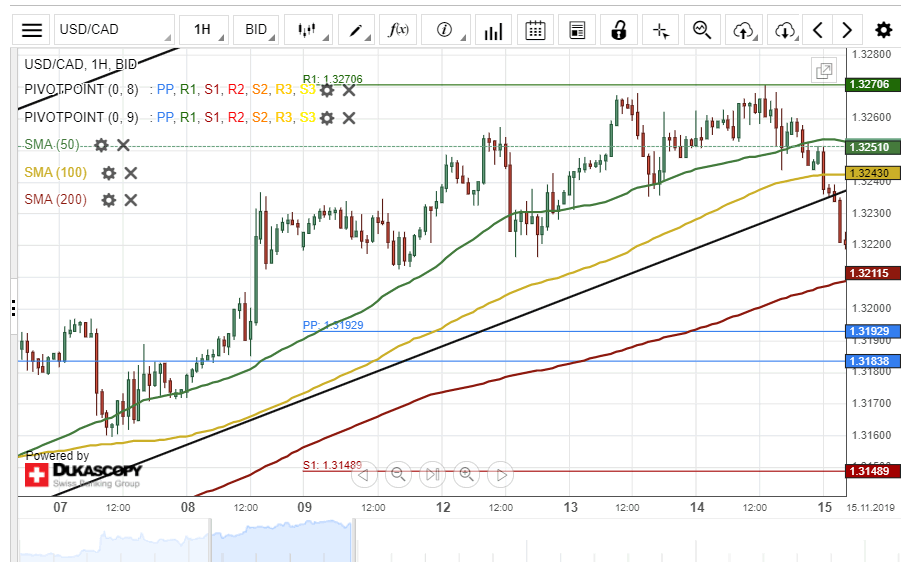The image size is (909, 565).
Task: Click the calendar icon in toolbar
Action: (535, 30)
